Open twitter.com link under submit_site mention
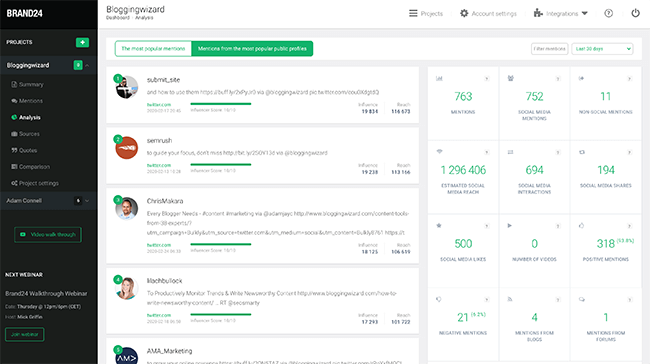This screenshot has height=364, width=650. coord(159,105)
